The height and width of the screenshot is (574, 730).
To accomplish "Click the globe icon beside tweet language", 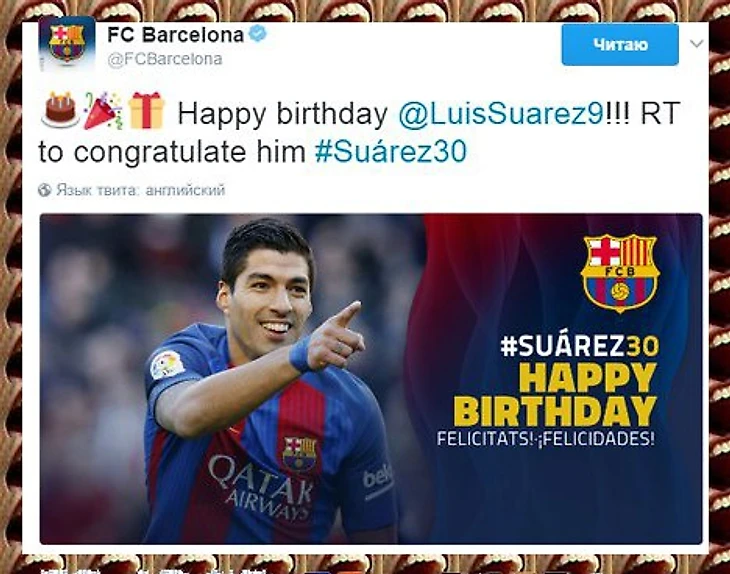I will coord(45,190).
